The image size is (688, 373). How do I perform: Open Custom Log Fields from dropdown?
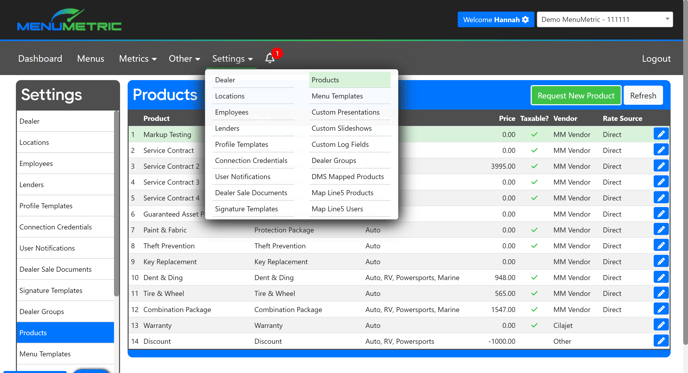(x=350, y=144)
